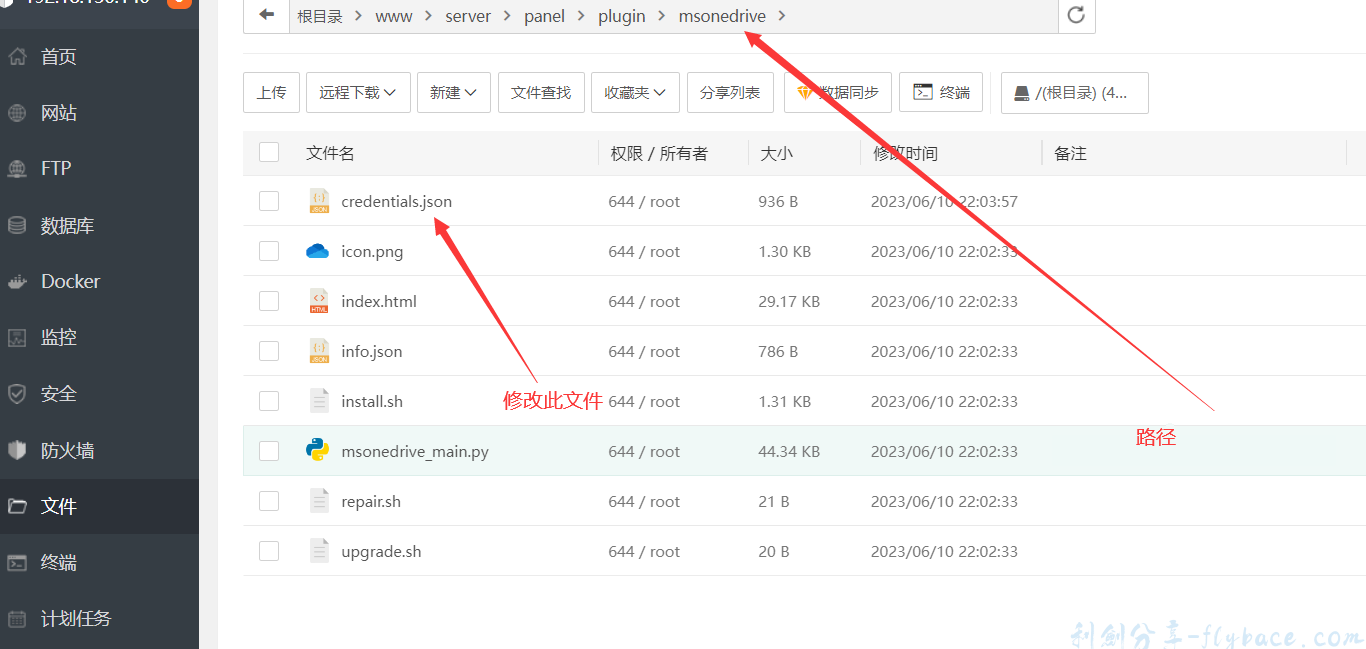Viewport: 1366px width, 649px height.
Task: Expand the 远程下载 dropdown
Action: [x=358, y=92]
